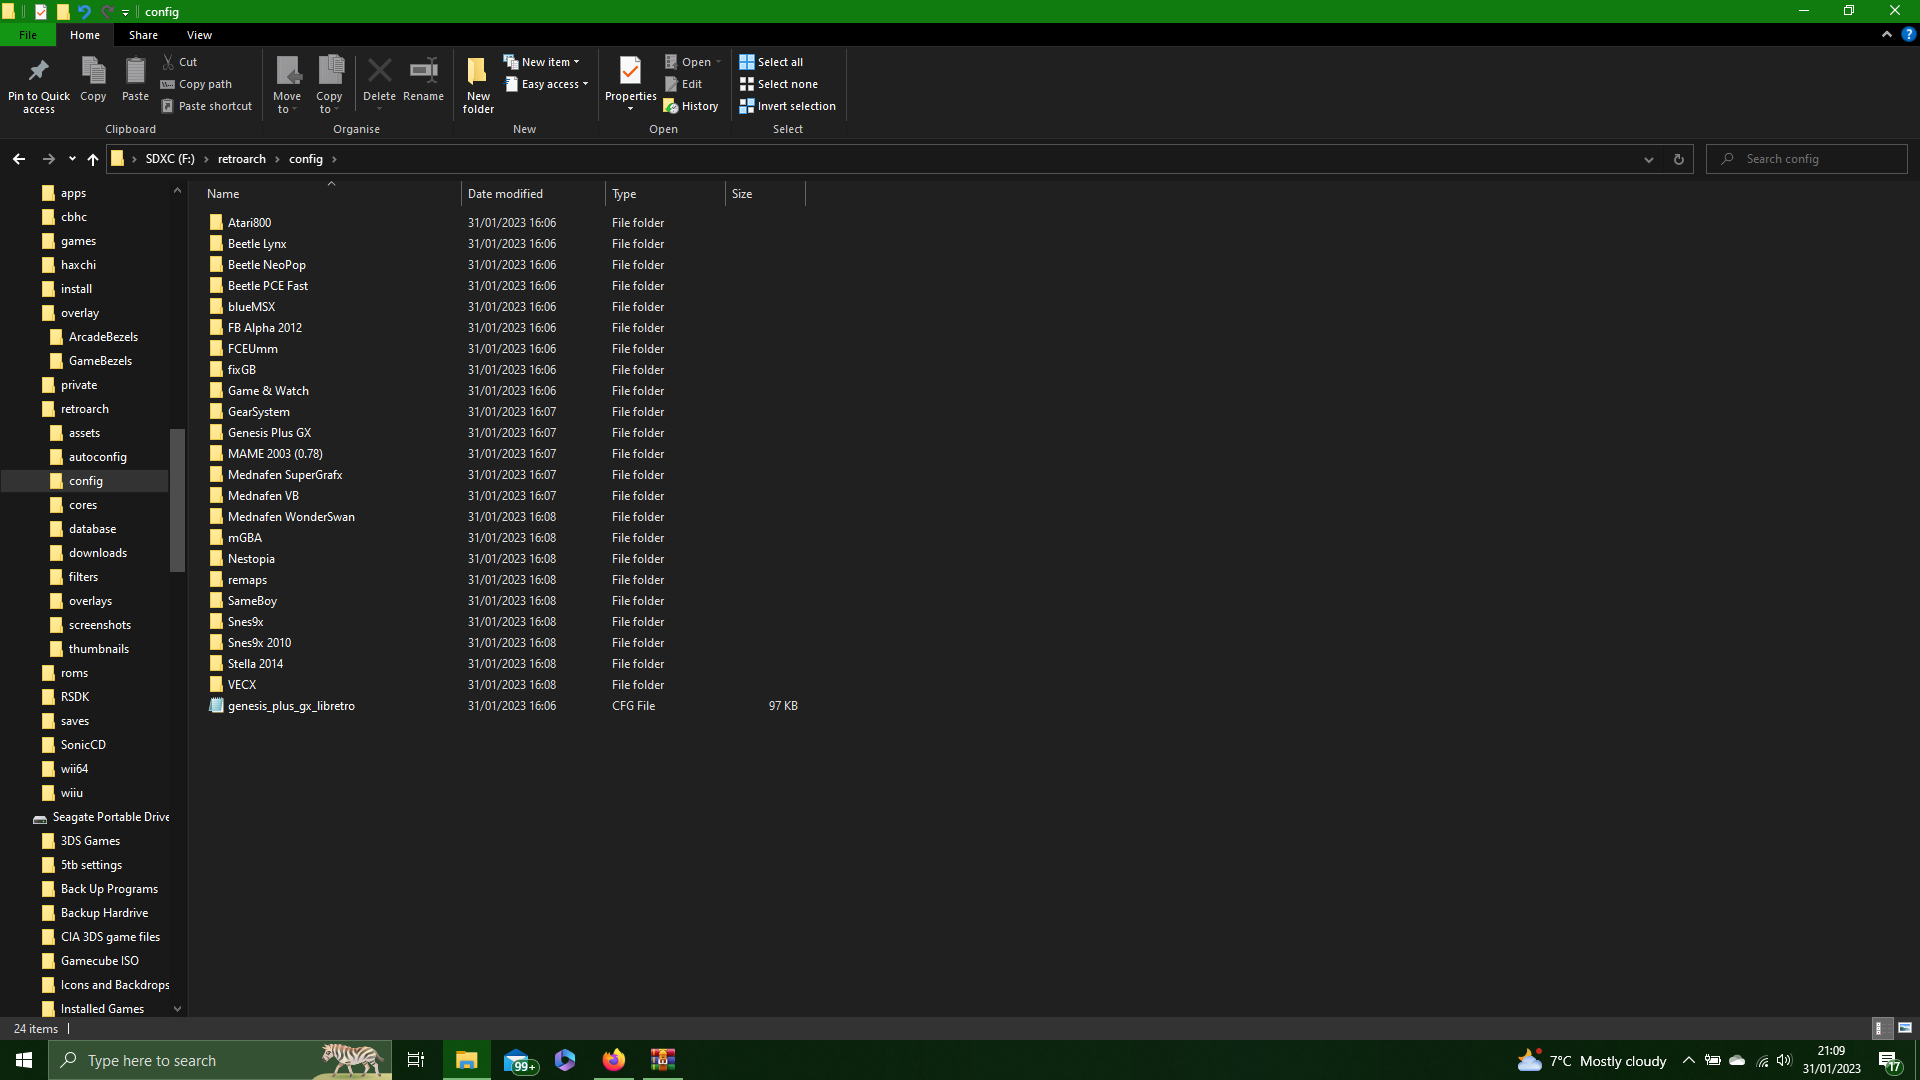Viewport: 1920px width, 1080px height.
Task: Sort by the Size column
Action: [765, 194]
